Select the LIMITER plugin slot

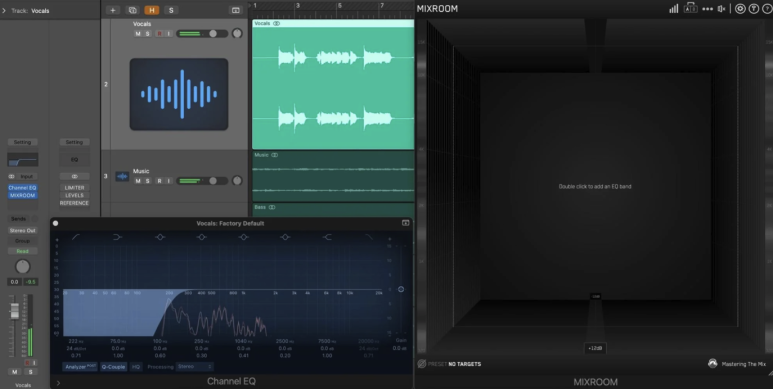(74, 188)
